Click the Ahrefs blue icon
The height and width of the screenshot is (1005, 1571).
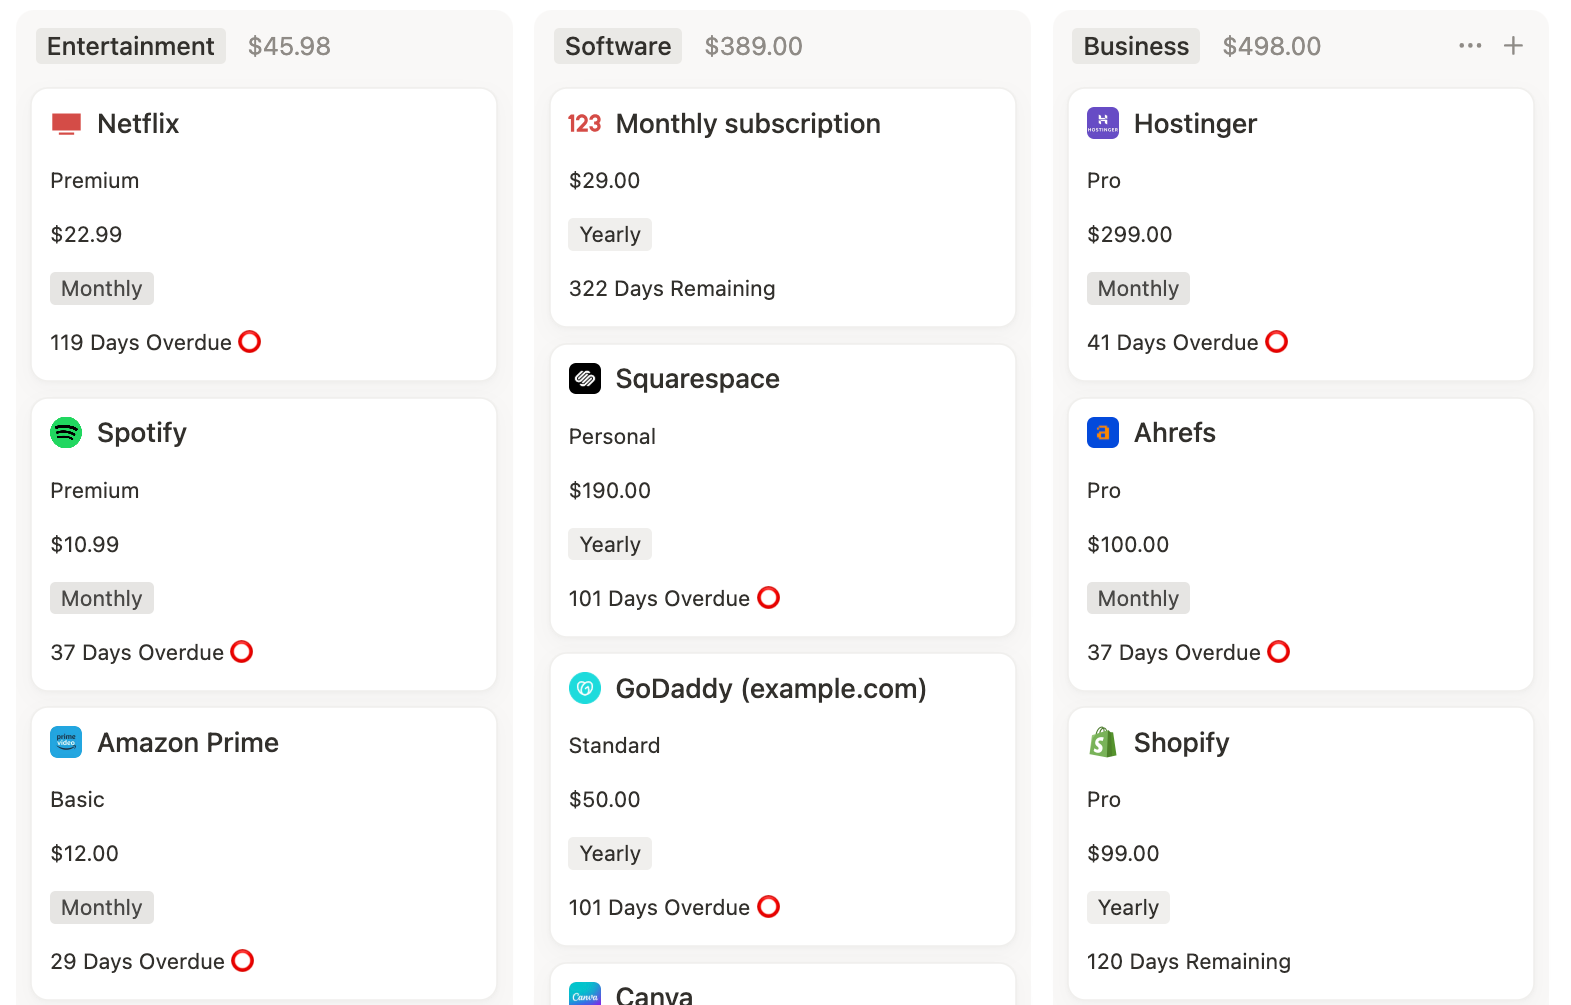click(1103, 433)
